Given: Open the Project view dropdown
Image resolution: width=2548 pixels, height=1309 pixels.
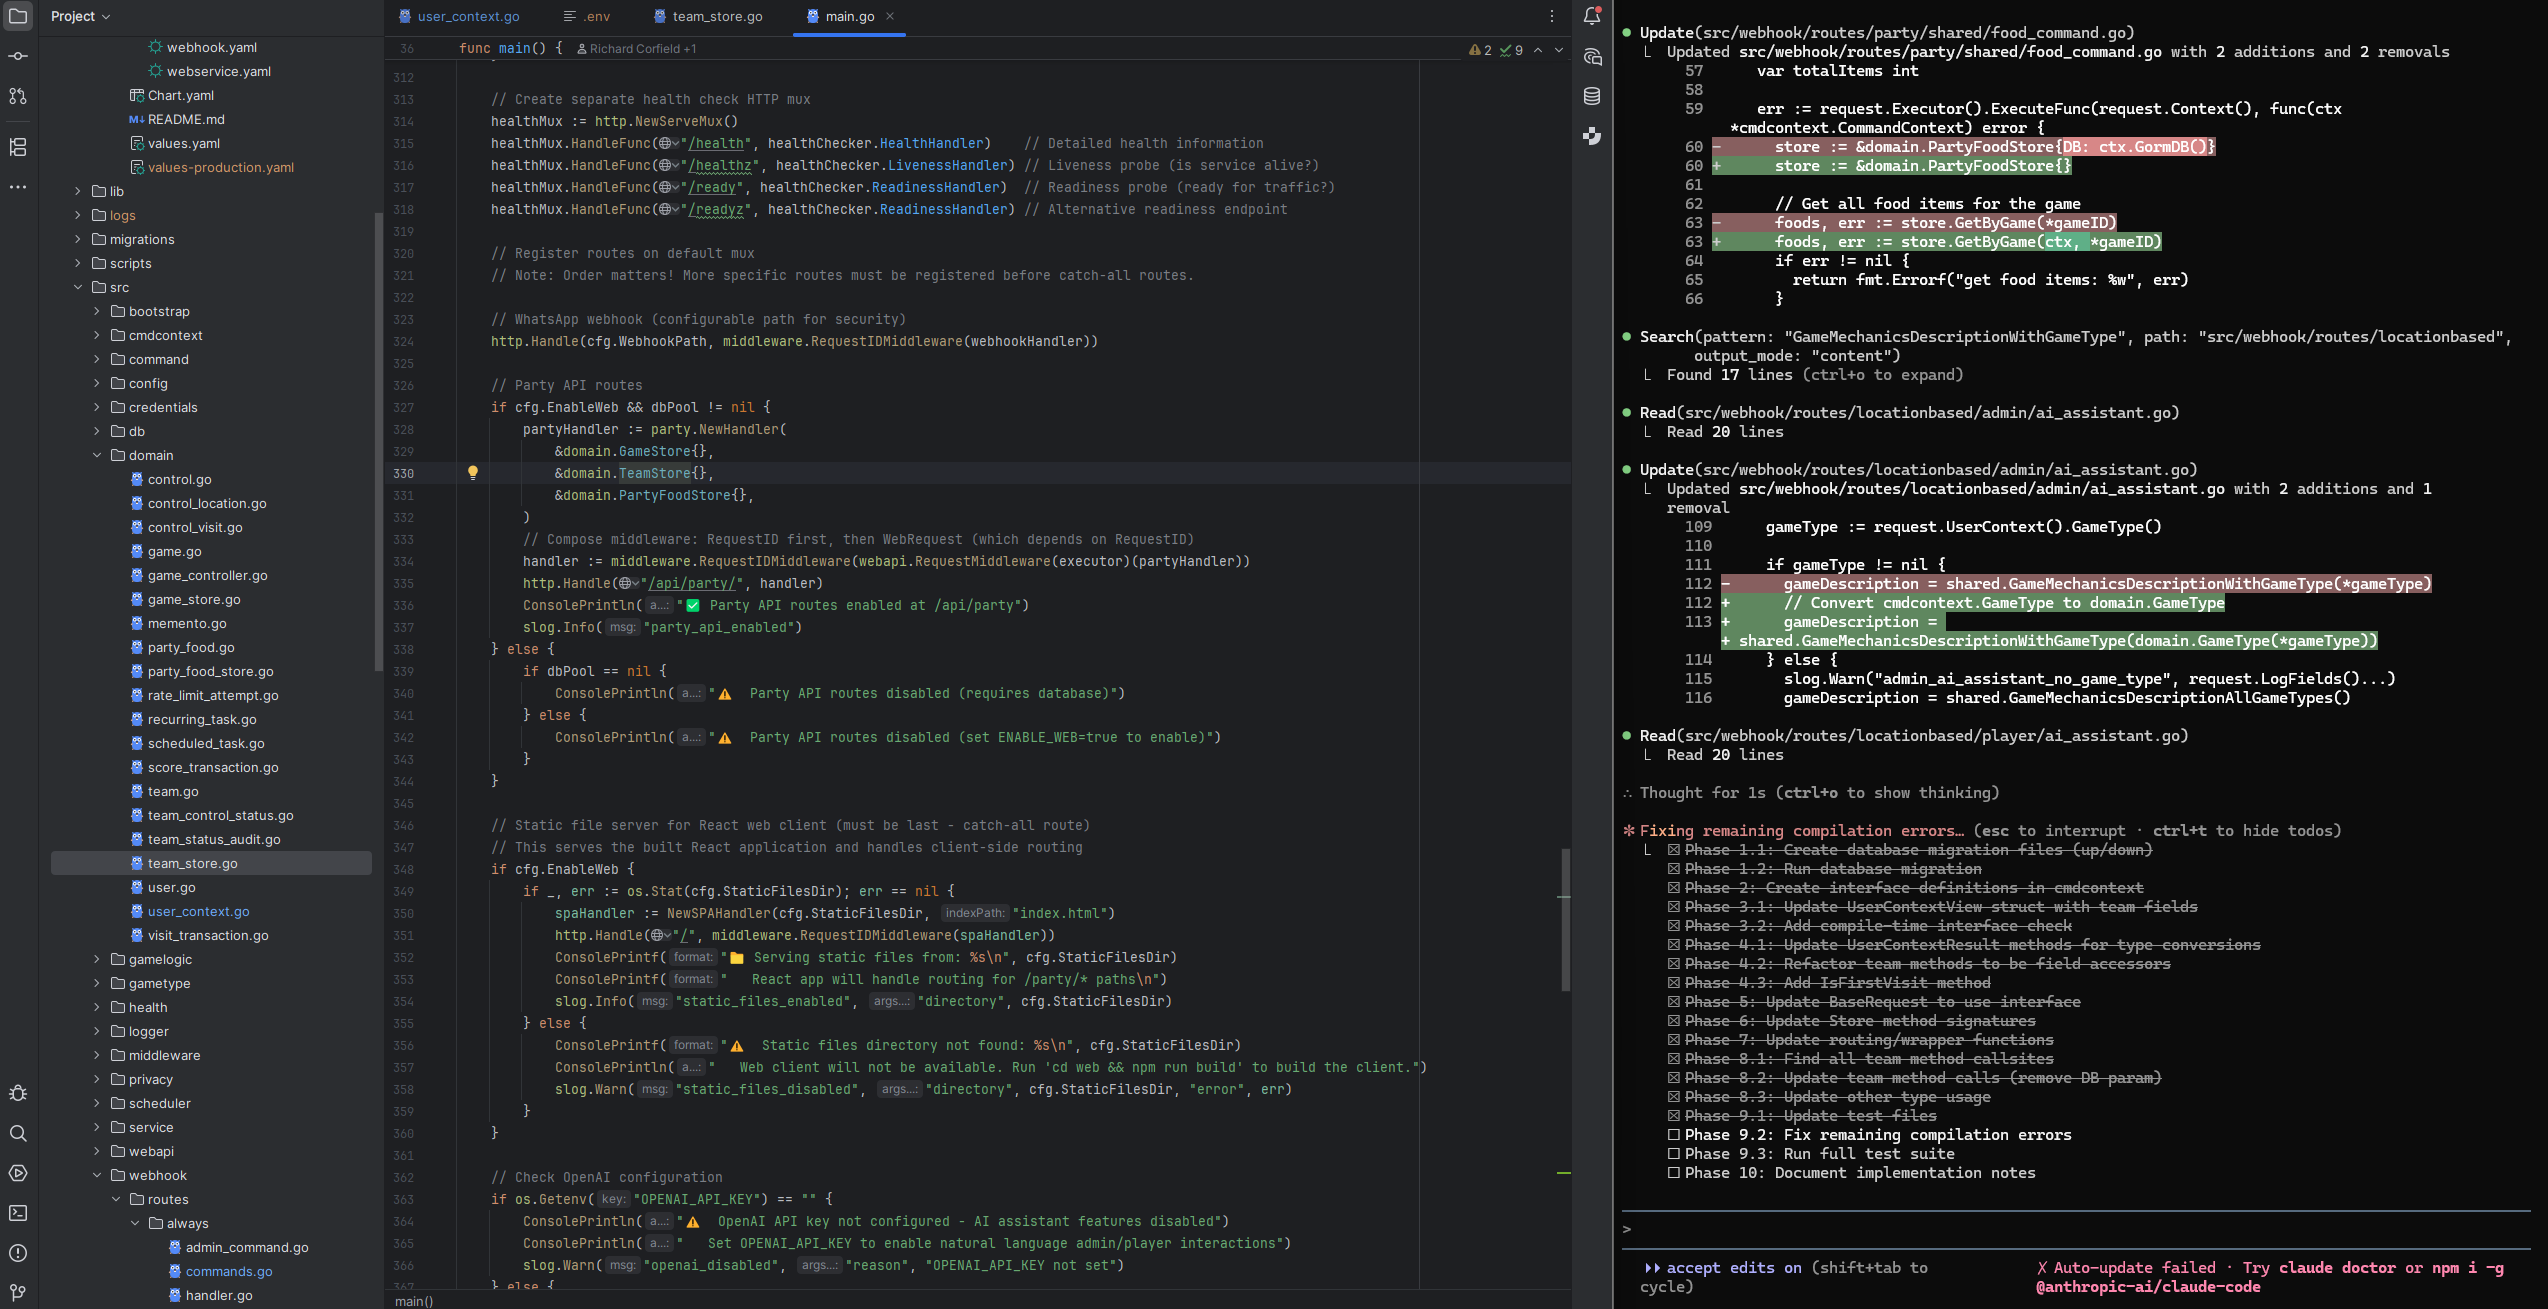Looking at the screenshot, I should [80, 16].
